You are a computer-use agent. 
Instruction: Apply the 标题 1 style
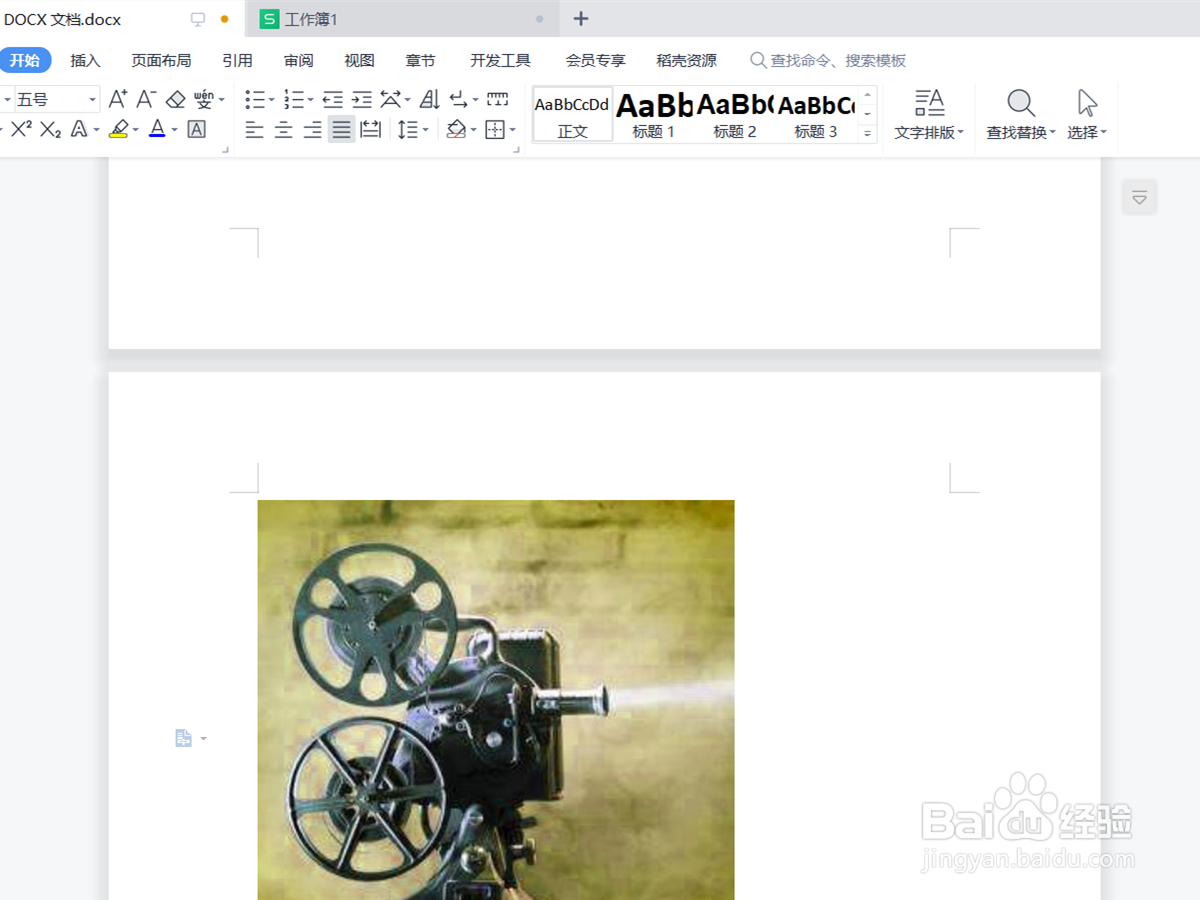pyautogui.click(x=654, y=115)
